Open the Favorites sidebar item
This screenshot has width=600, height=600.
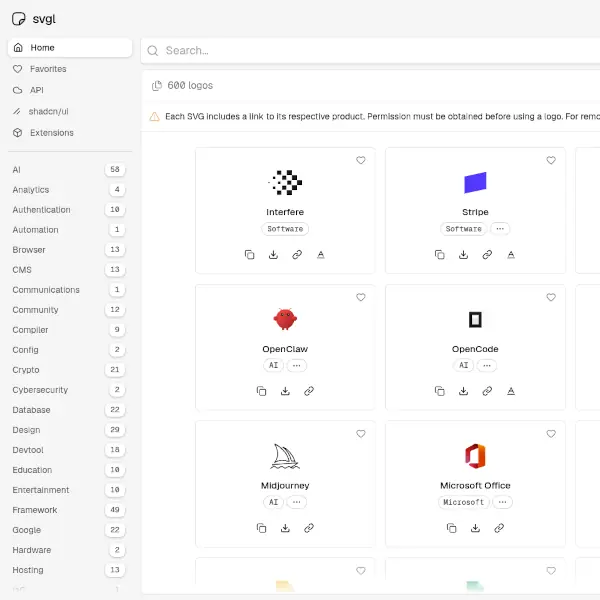click(x=70, y=69)
